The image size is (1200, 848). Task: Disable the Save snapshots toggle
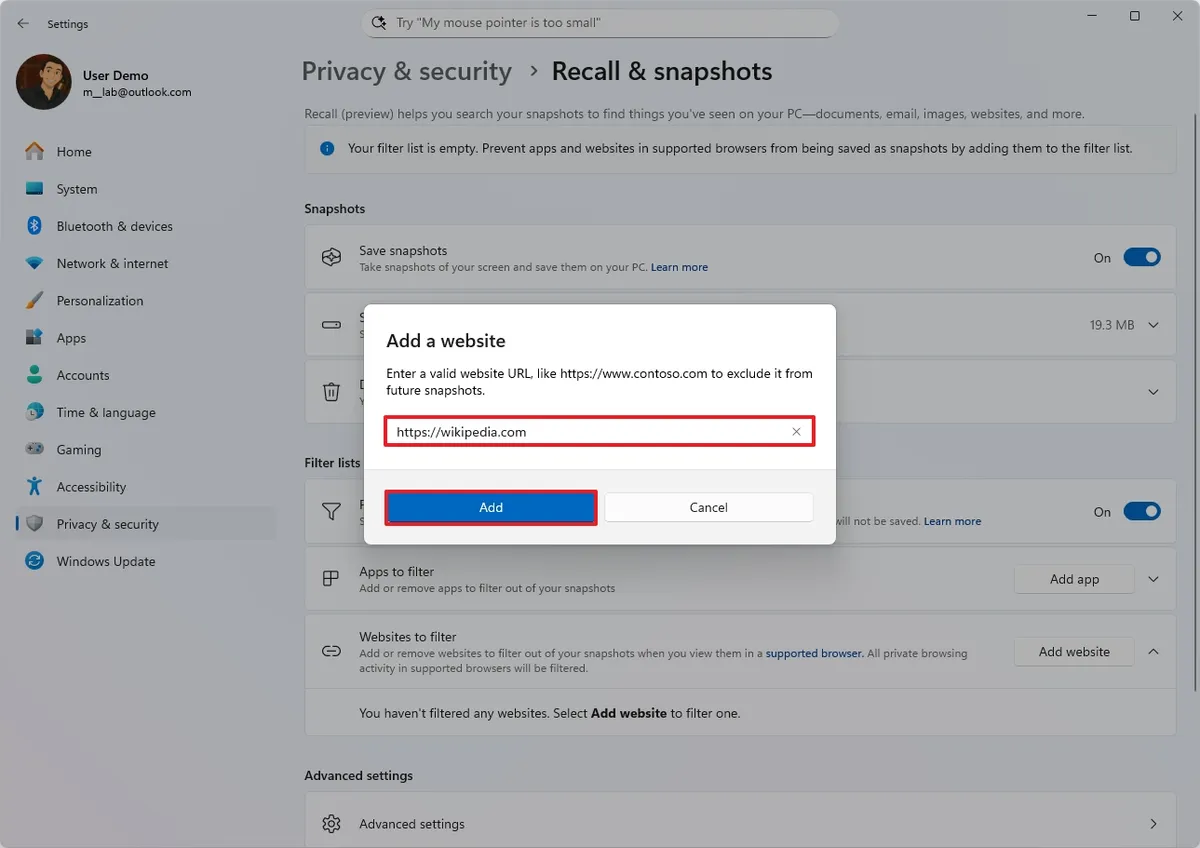(x=1141, y=257)
